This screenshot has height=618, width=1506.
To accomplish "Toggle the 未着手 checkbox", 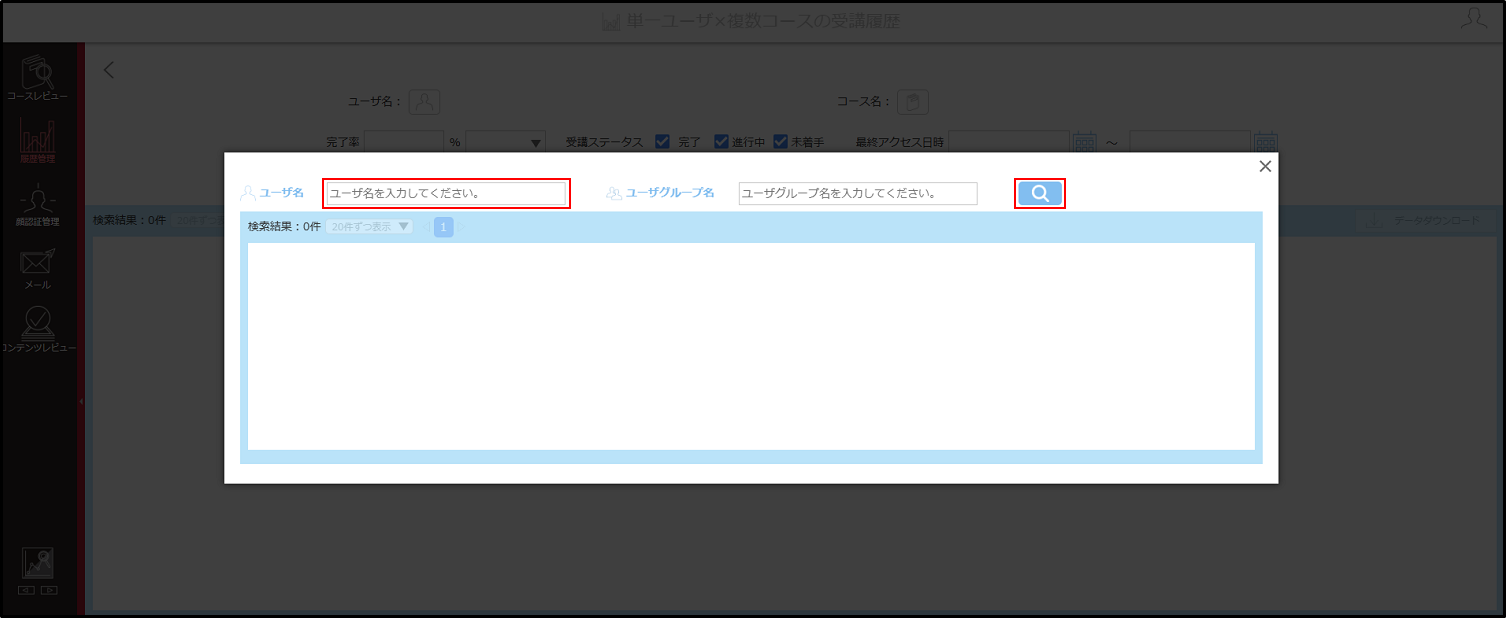I will tap(781, 142).
